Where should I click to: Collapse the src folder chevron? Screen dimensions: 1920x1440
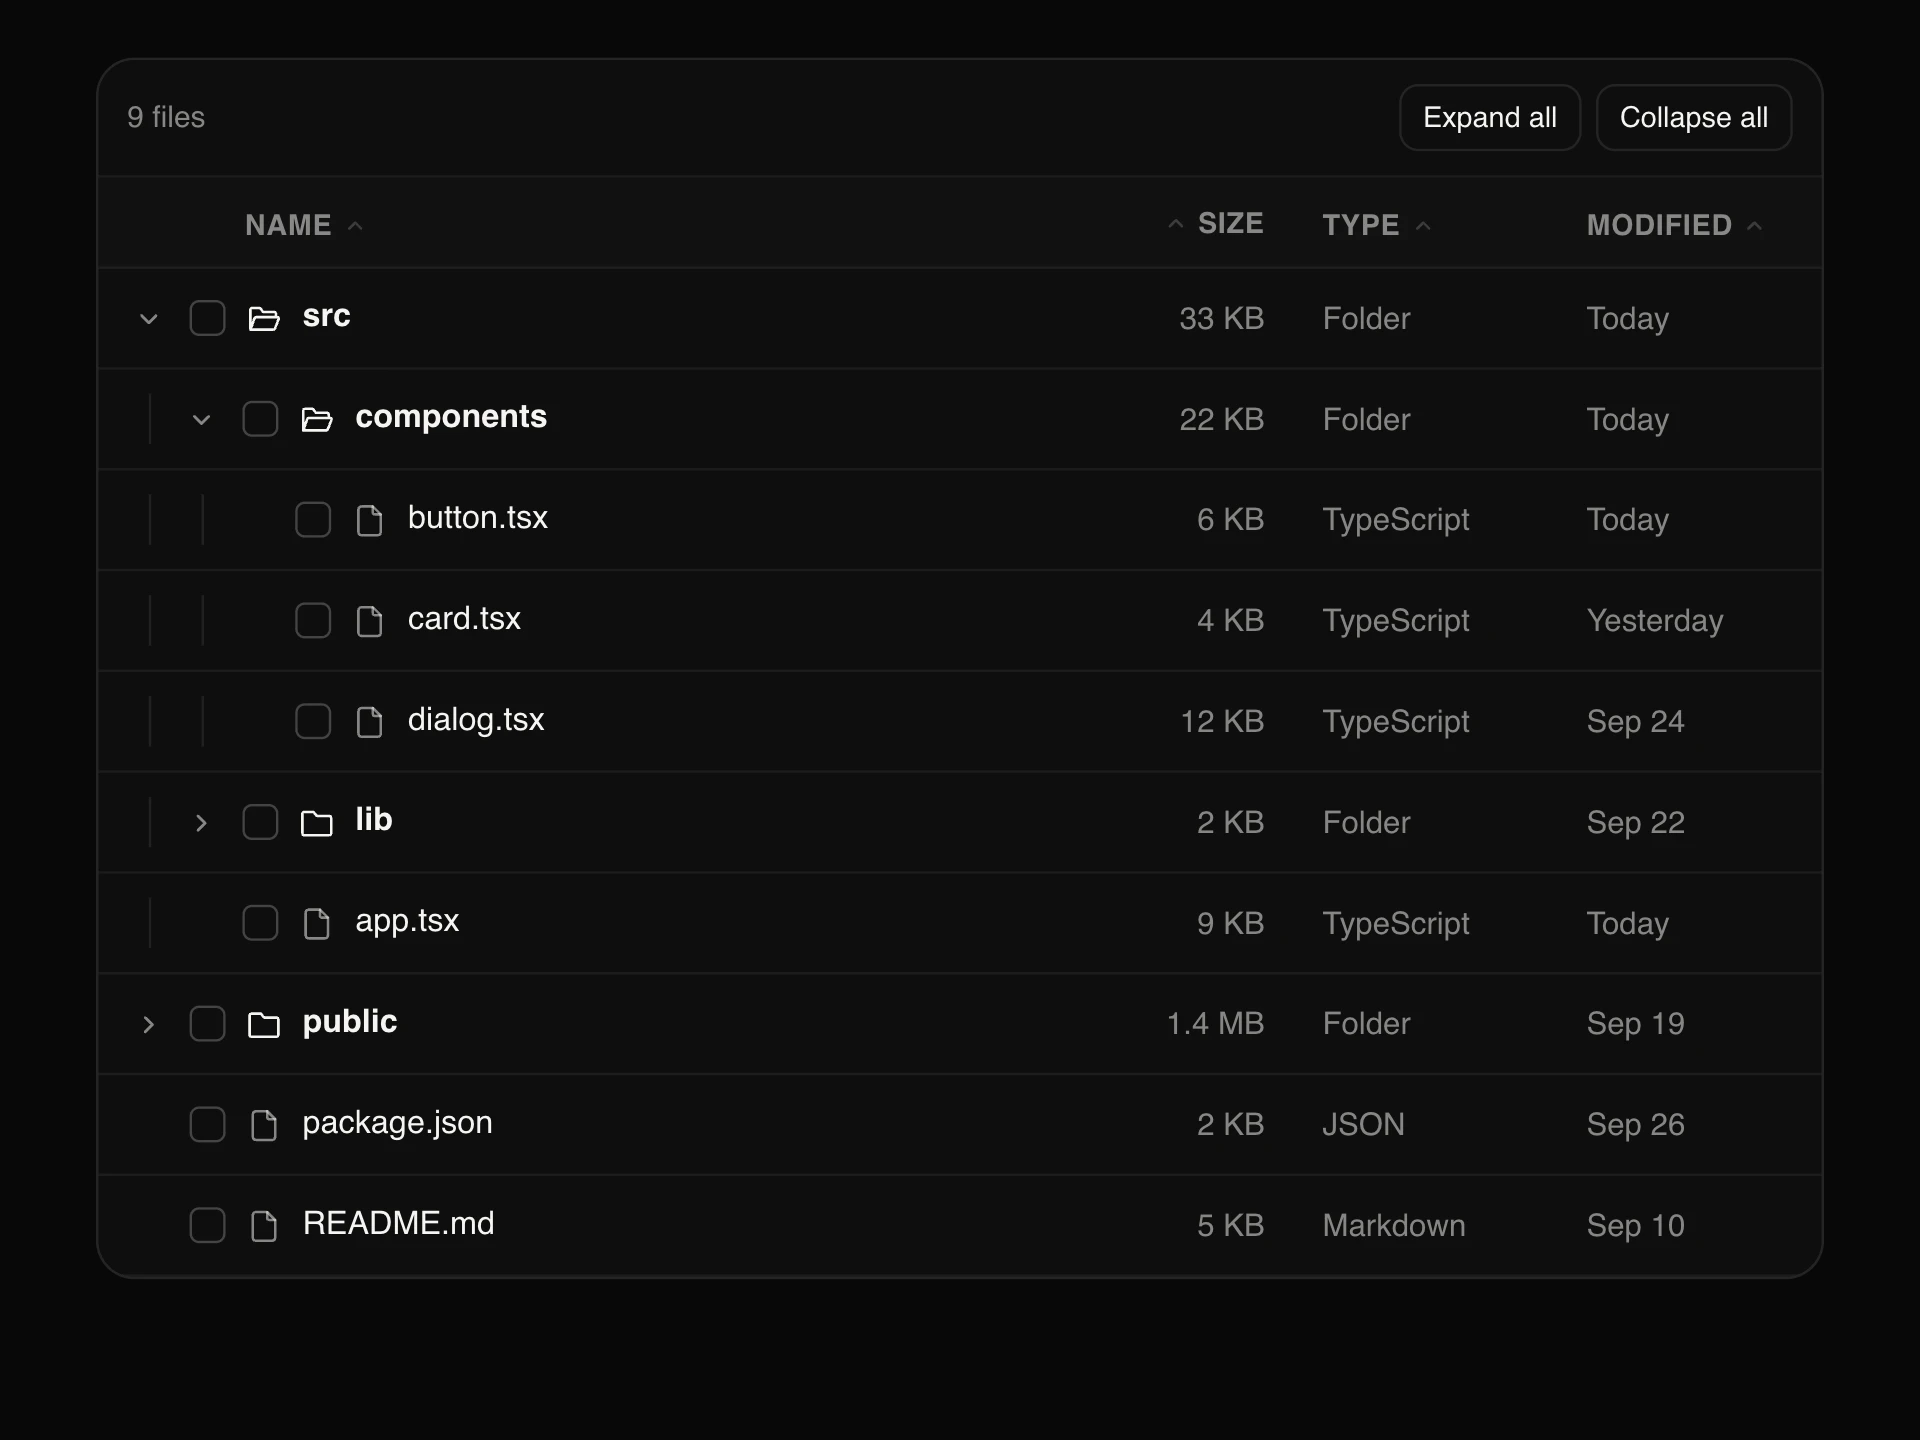(x=149, y=319)
